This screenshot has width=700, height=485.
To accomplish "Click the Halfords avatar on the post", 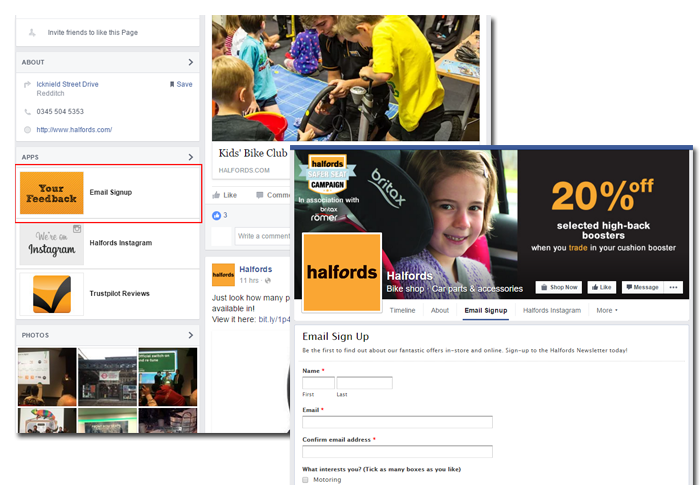I will [223, 275].
